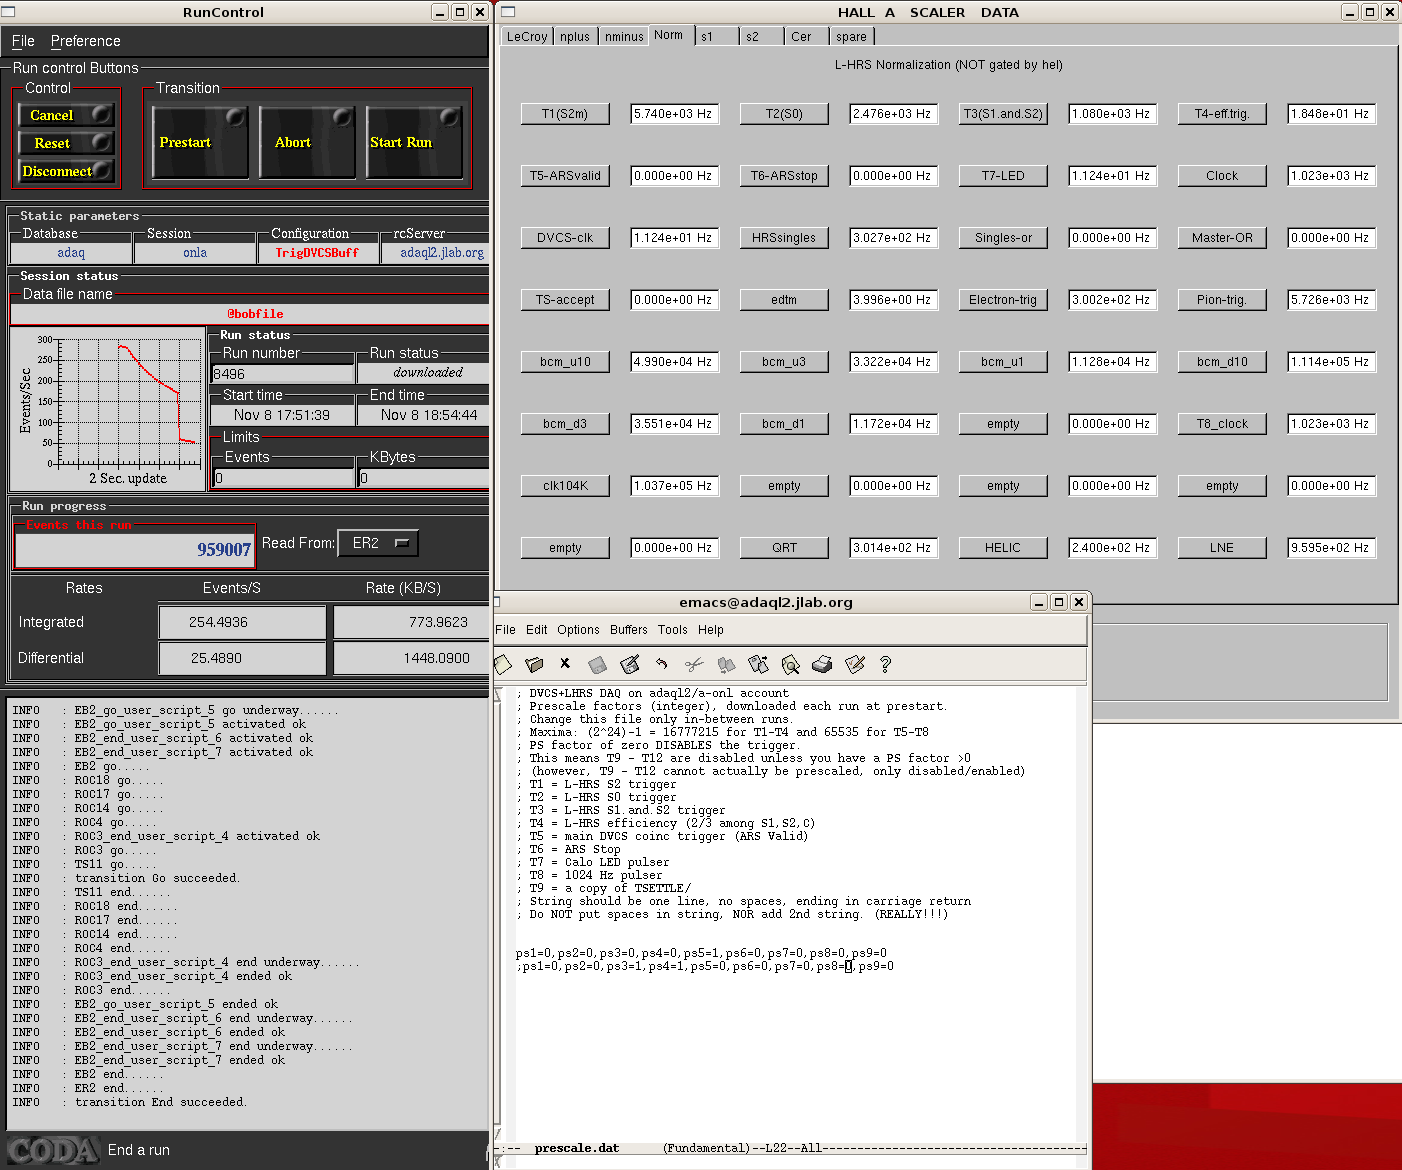This screenshot has height=1170, width=1402.
Task: Switch to the LeCroy scaler tab
Action: click(527, 37)
